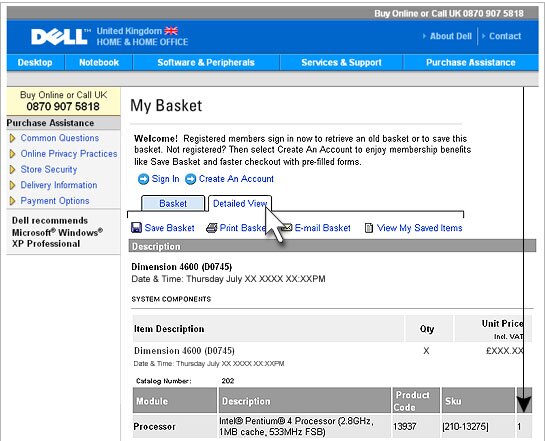Click product code 13937

click(x=405, y=426)
